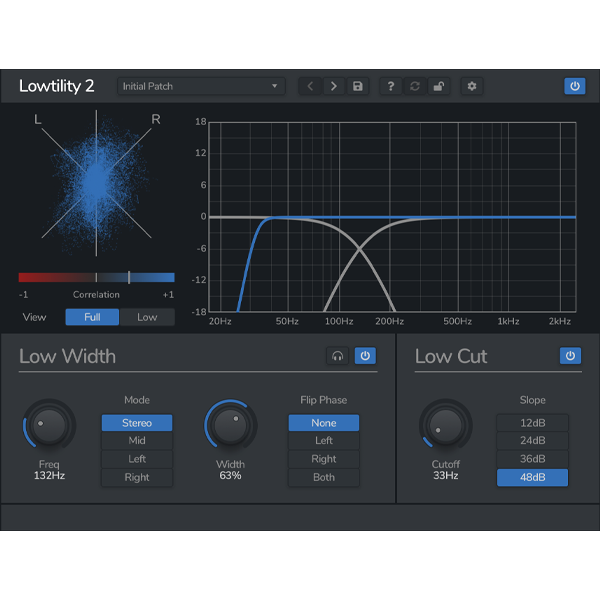Click the Lowtility 2 title
This screenshot has width=600, height=600.
click(x=57, y=86)
